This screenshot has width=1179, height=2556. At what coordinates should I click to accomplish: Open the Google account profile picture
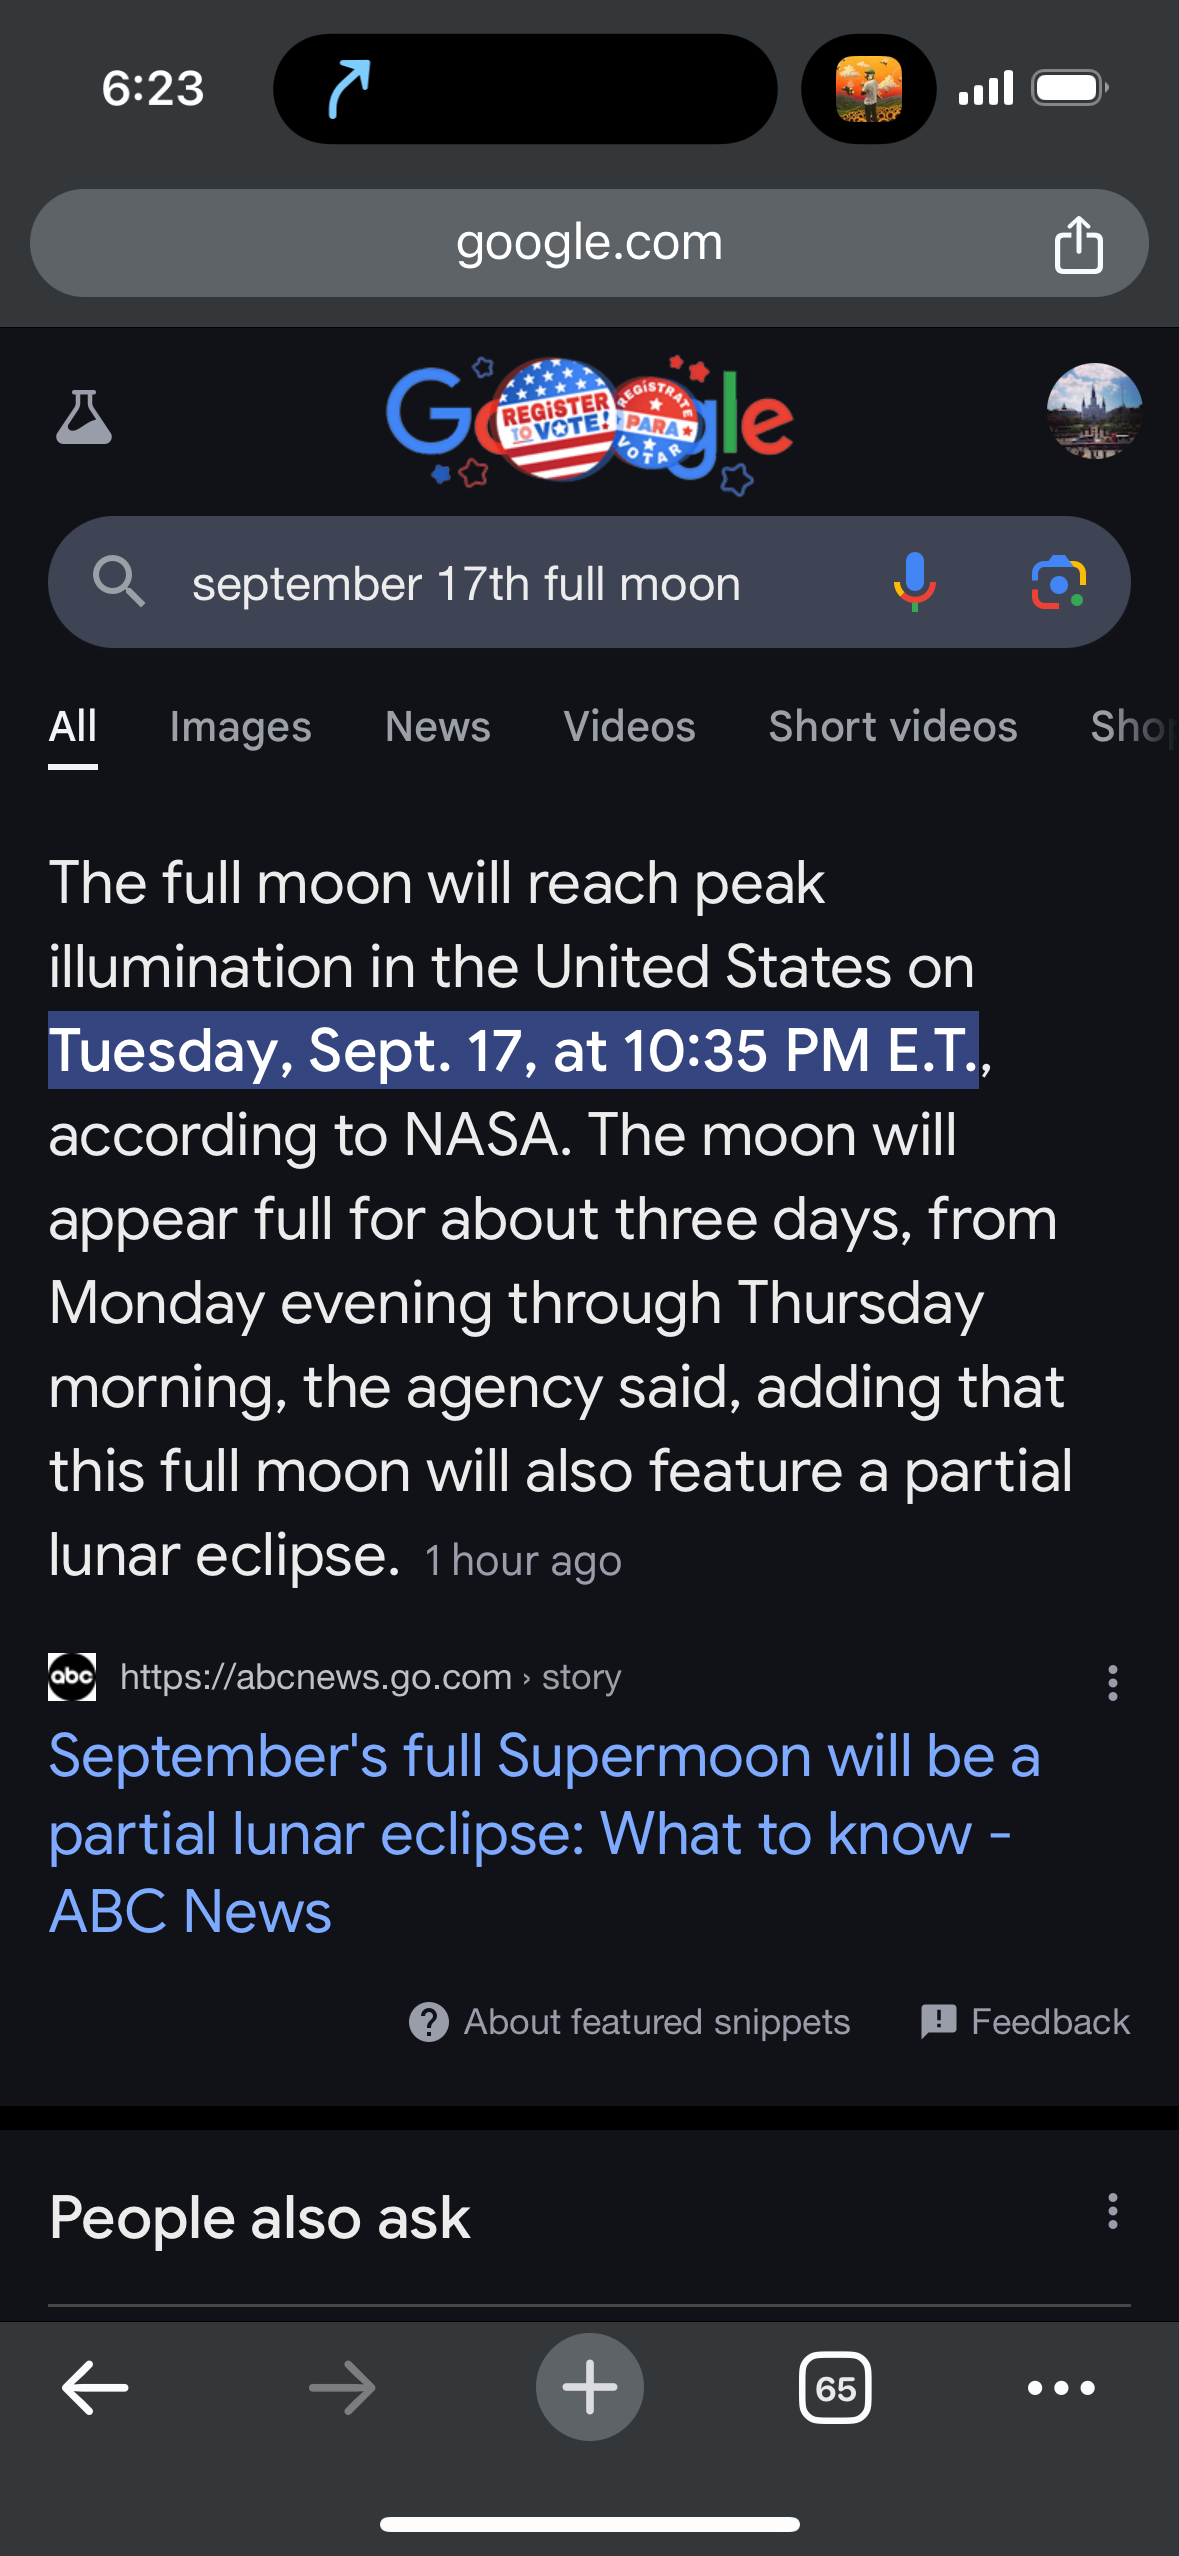pos(1094,411)
